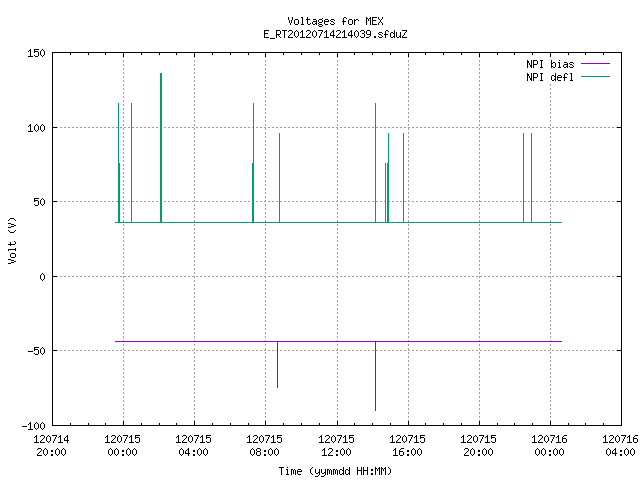Image resolution: width=640 pixels, height=480 pixels.
Task: Click the purple bias dip just after 08:00
Action: (278, 364)
